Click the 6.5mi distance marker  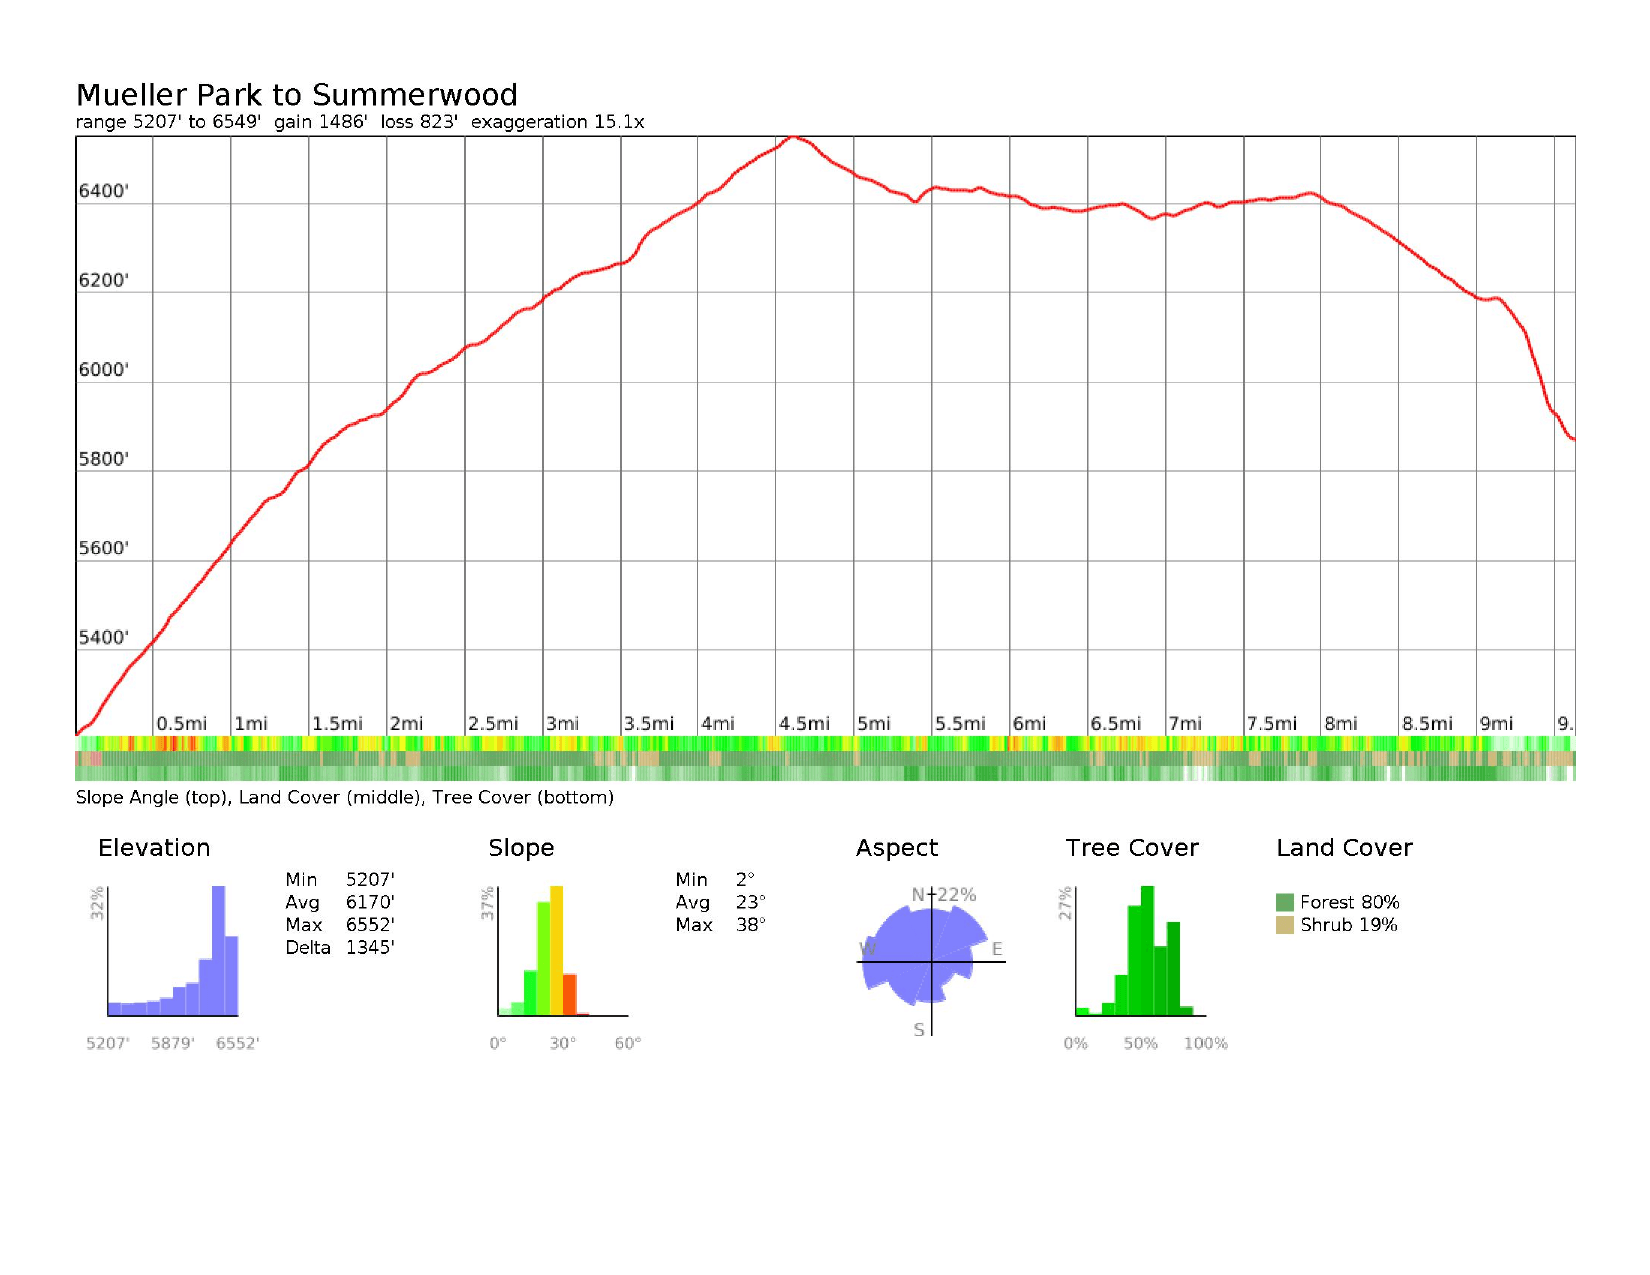1116,723
